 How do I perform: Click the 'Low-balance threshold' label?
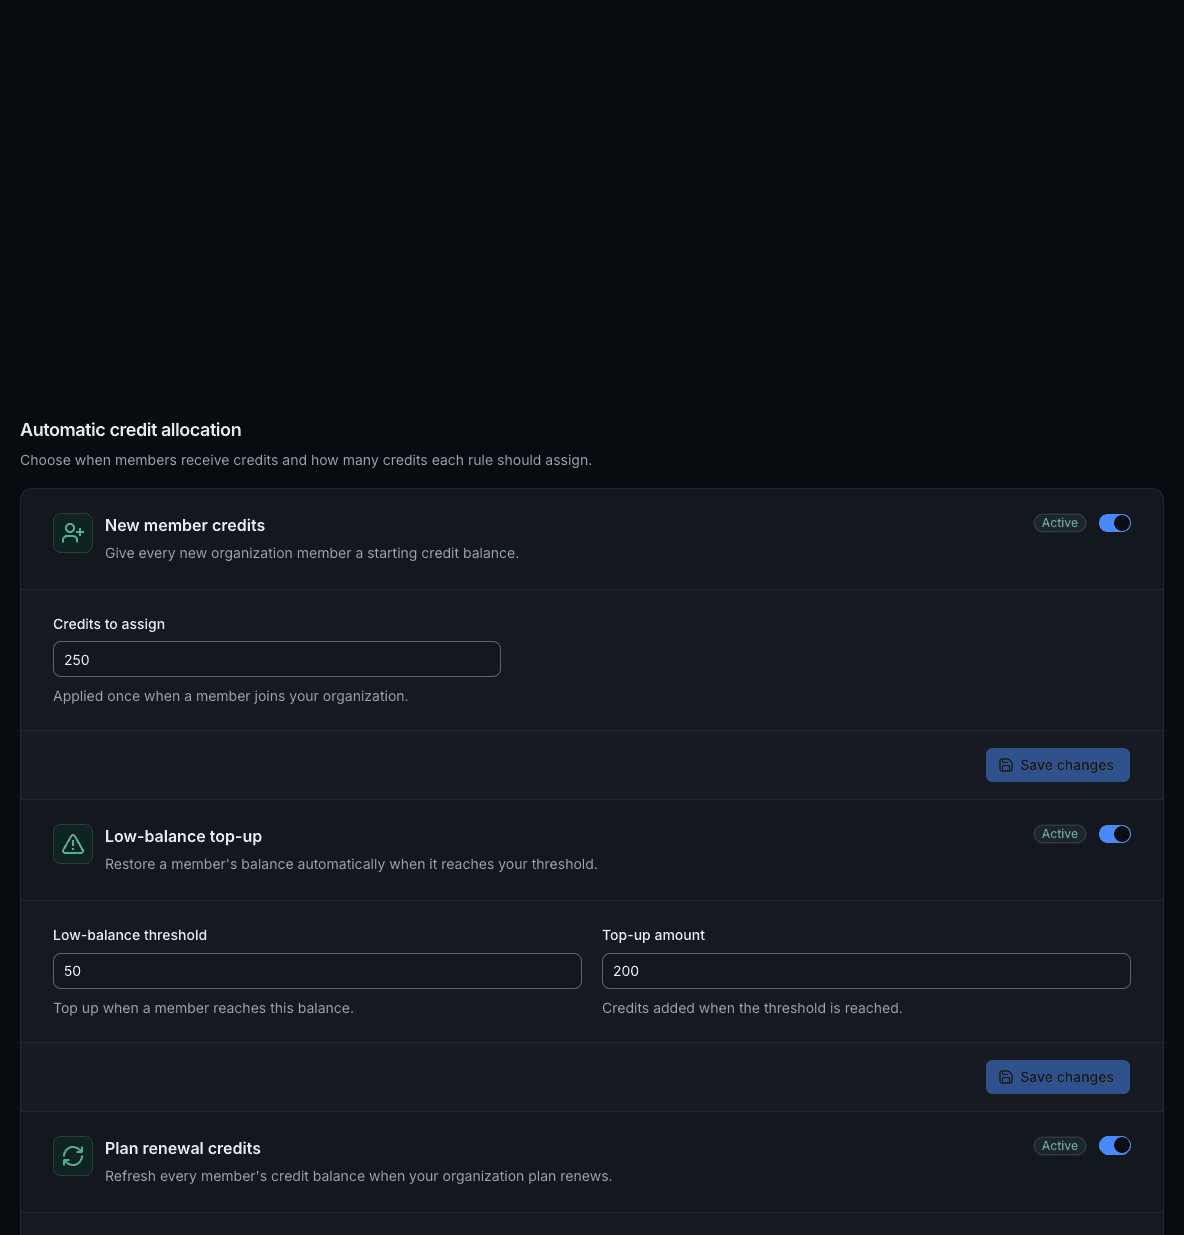[x=130, y=935]
